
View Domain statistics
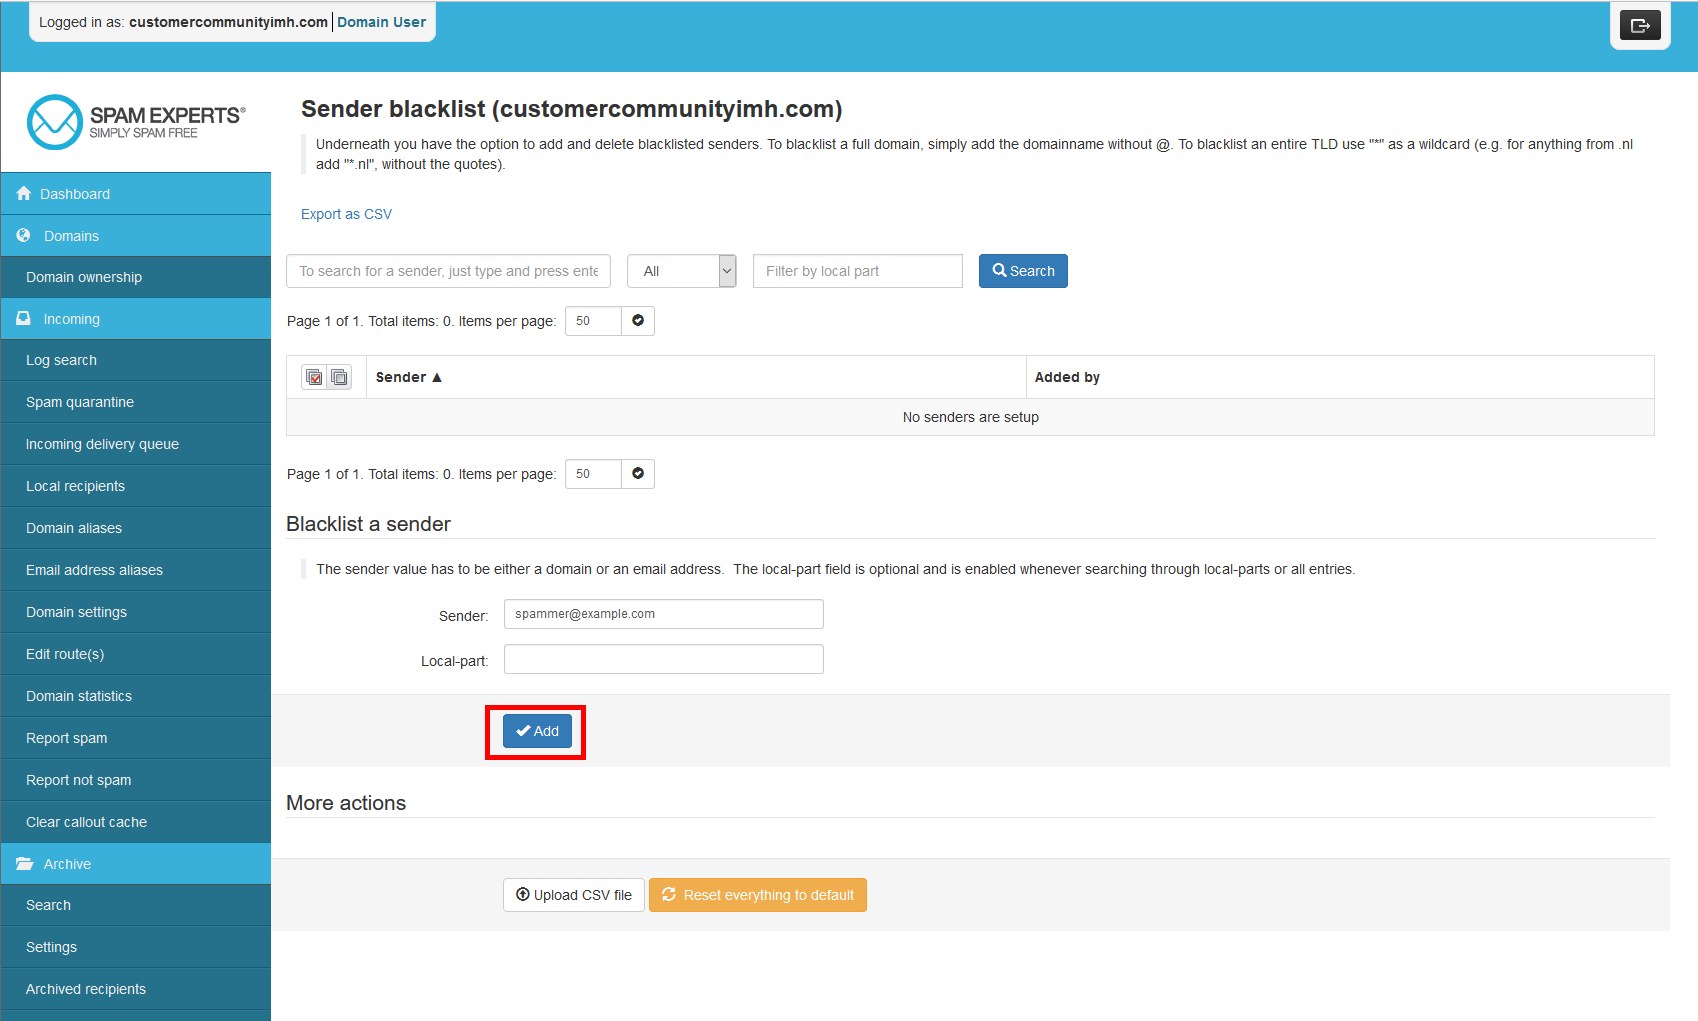pyautogui.click(x=136, y=696)
